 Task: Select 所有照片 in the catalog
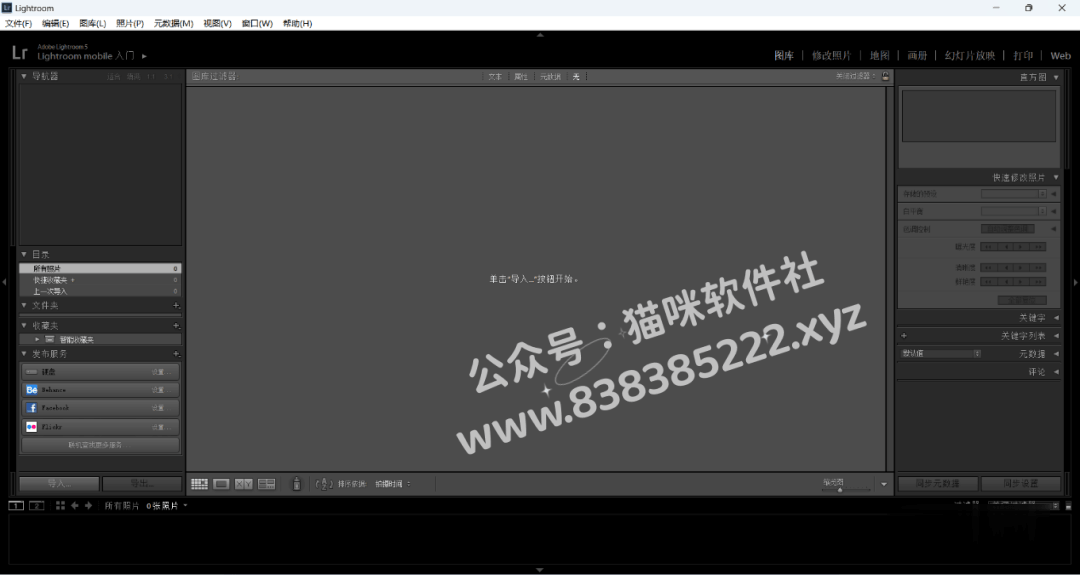pos(101,269)
